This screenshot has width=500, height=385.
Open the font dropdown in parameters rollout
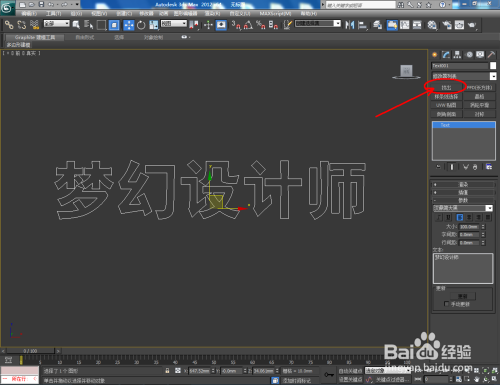pyautogui.click(x=463, y=208)
